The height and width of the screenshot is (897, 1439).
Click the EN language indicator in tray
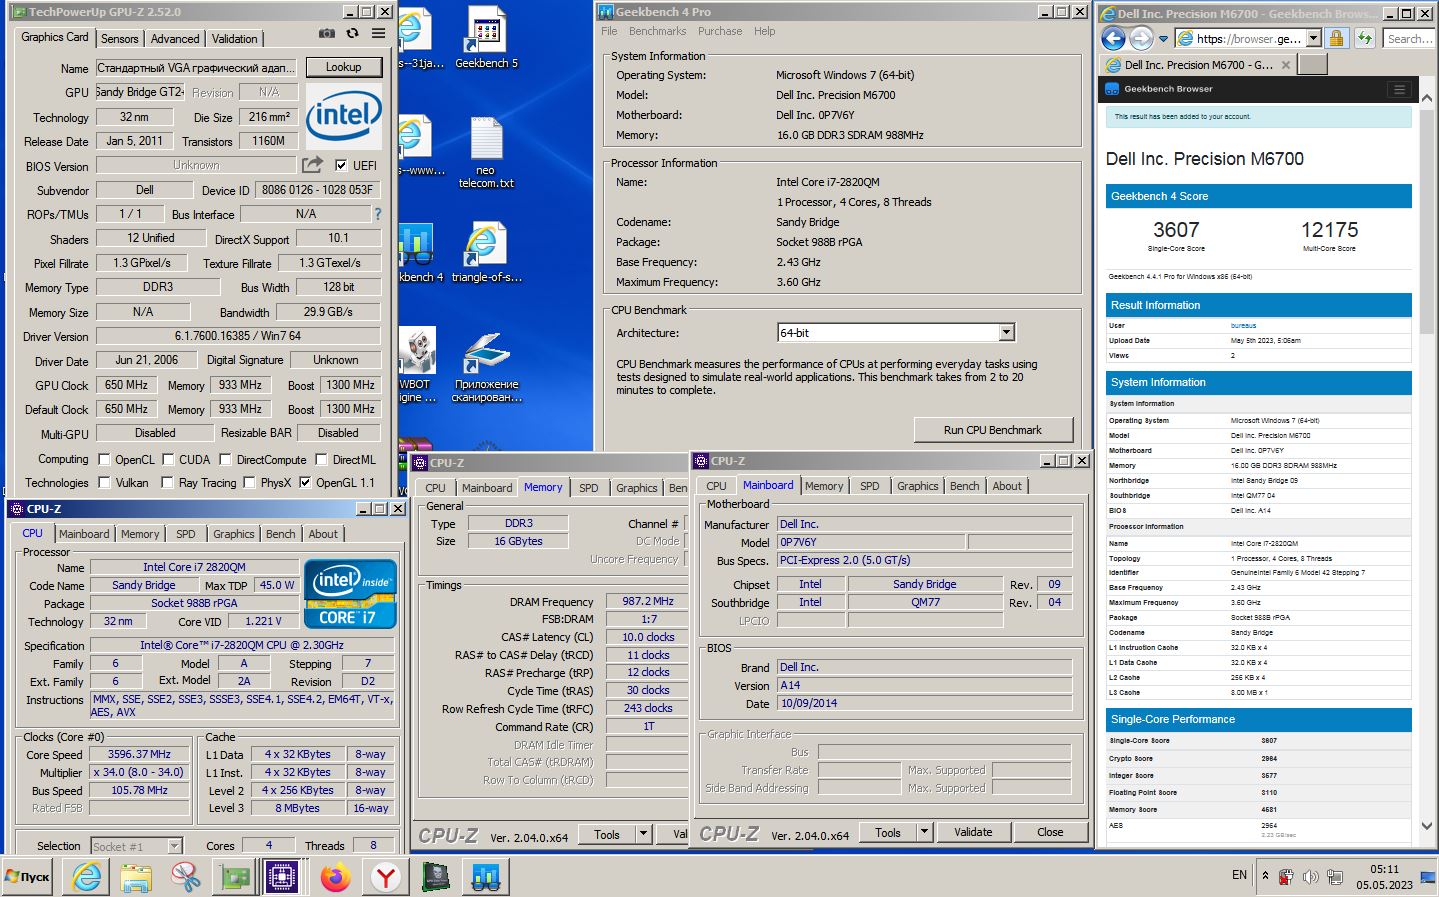[x=1239, y=875]
